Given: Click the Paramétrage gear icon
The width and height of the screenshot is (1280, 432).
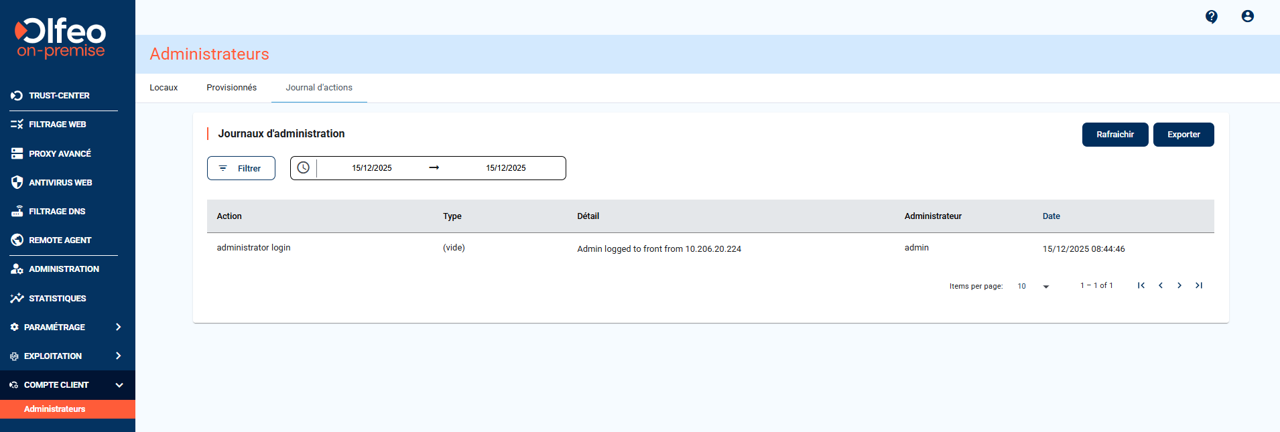Looking at the screenshot, I should [14, 327].
